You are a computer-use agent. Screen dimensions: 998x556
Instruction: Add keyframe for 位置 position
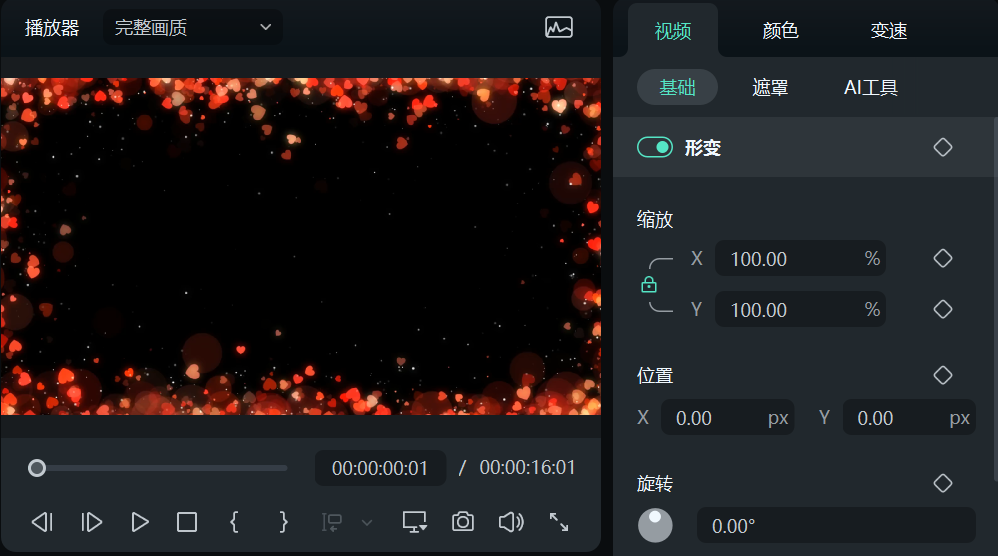tap(943, 375)
